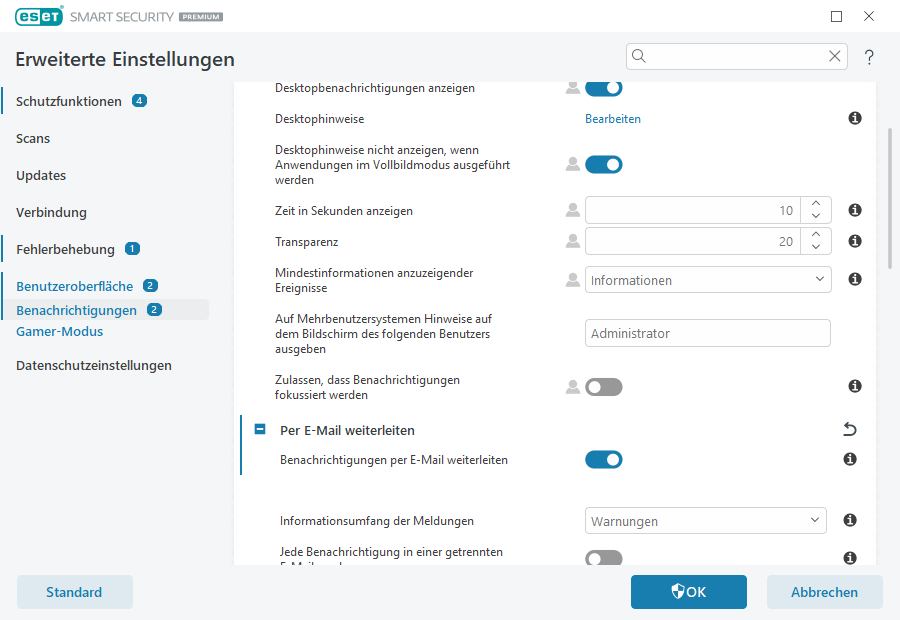Enable Zulassen, dass Benachrichtigungen fokussiert werden
Screen dimensions: 900x620
tap(604, 386)
